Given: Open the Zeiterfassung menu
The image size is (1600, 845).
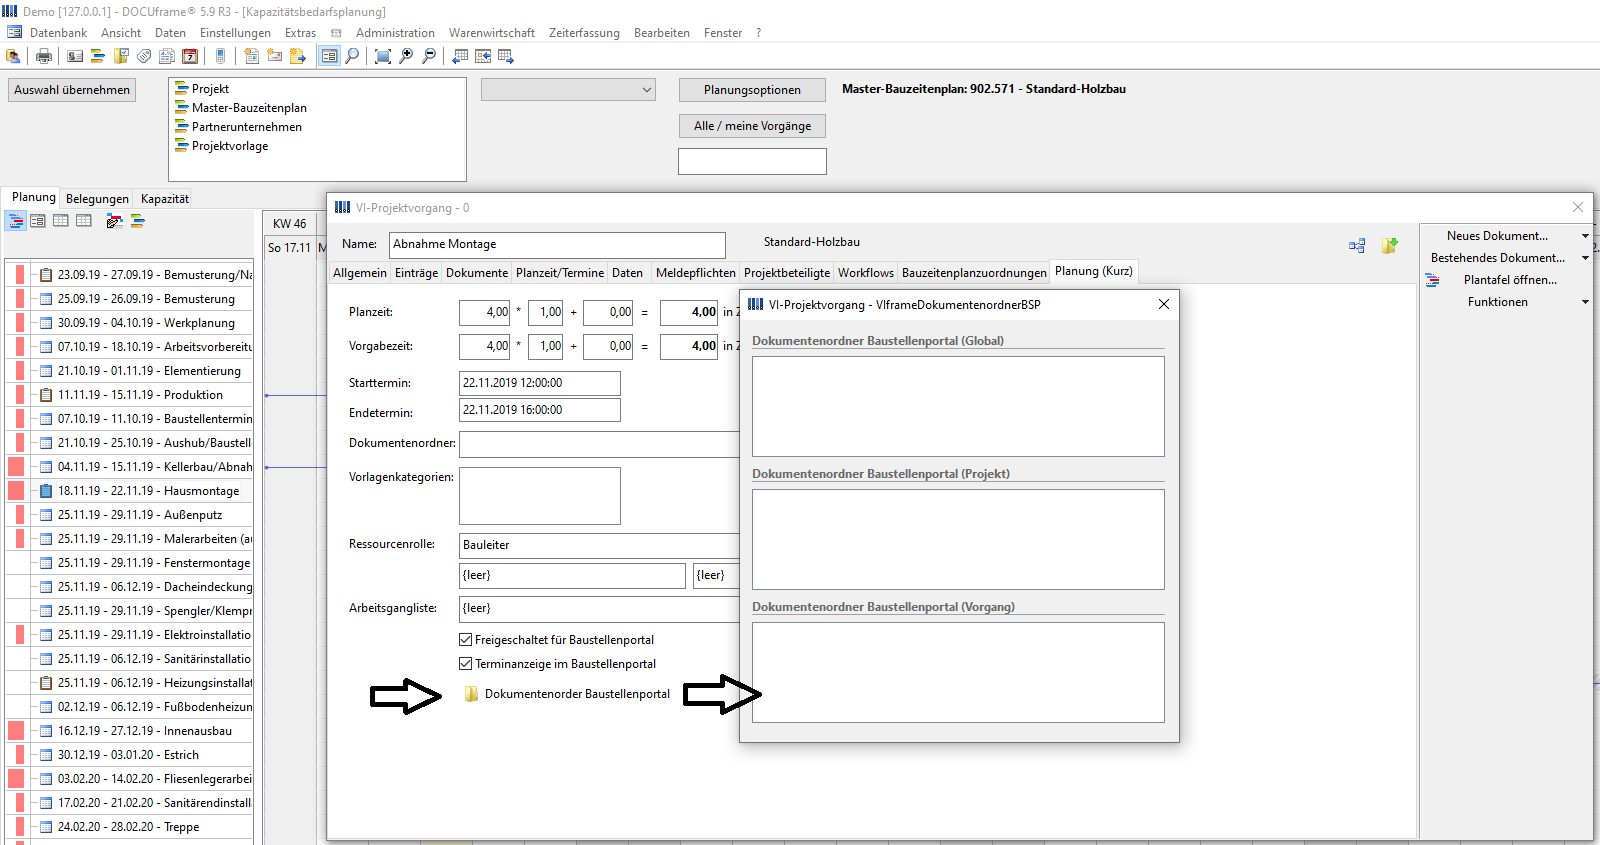Looking at the screenshot, I should coord(584,33).
